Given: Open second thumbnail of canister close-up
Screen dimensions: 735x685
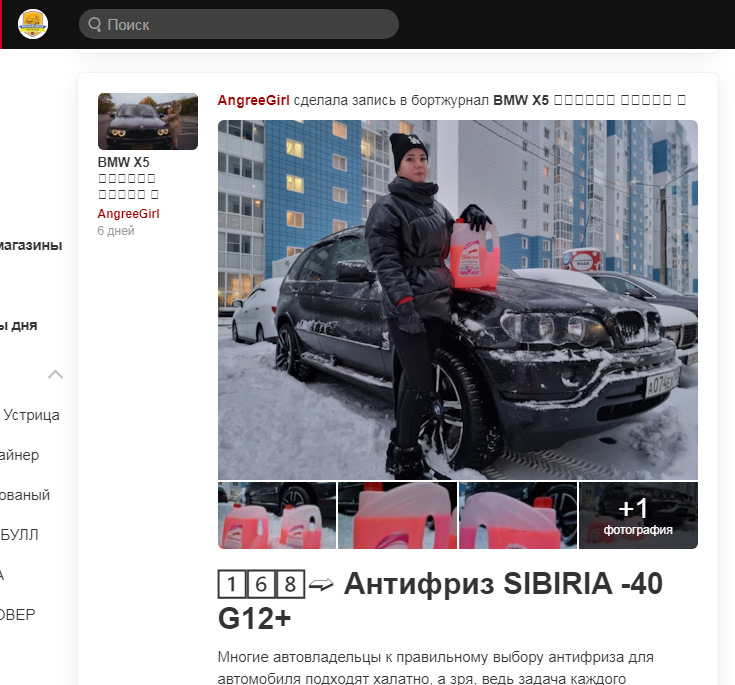Looking at the screenshot, I should click(x=397, y=515).
